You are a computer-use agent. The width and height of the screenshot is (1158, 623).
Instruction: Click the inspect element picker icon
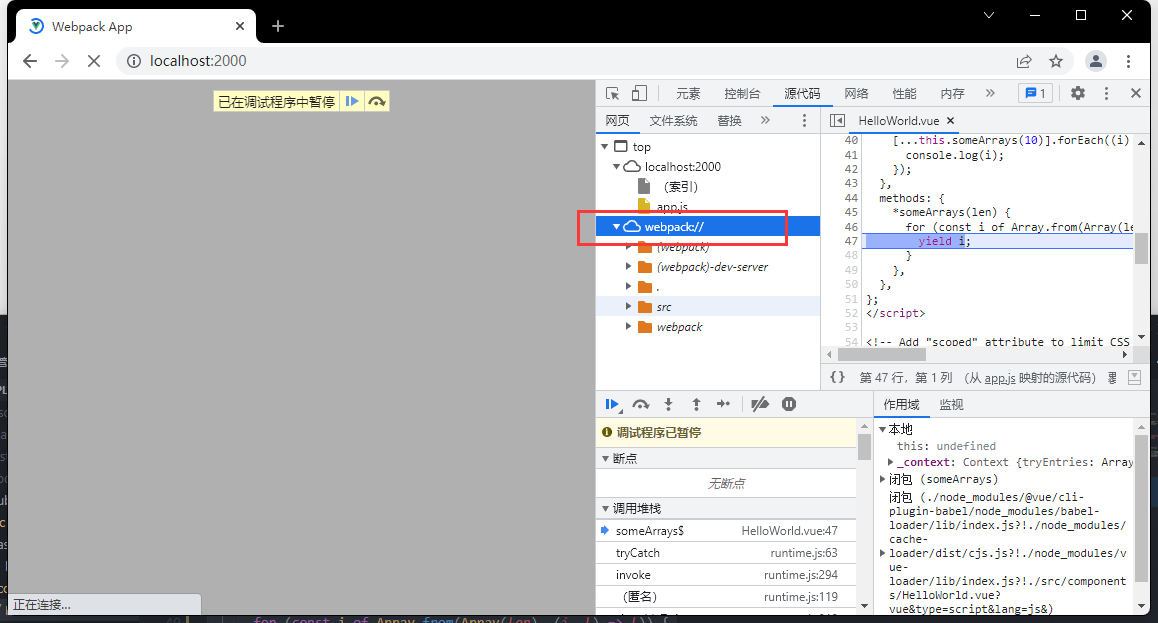tap(612, 93)
